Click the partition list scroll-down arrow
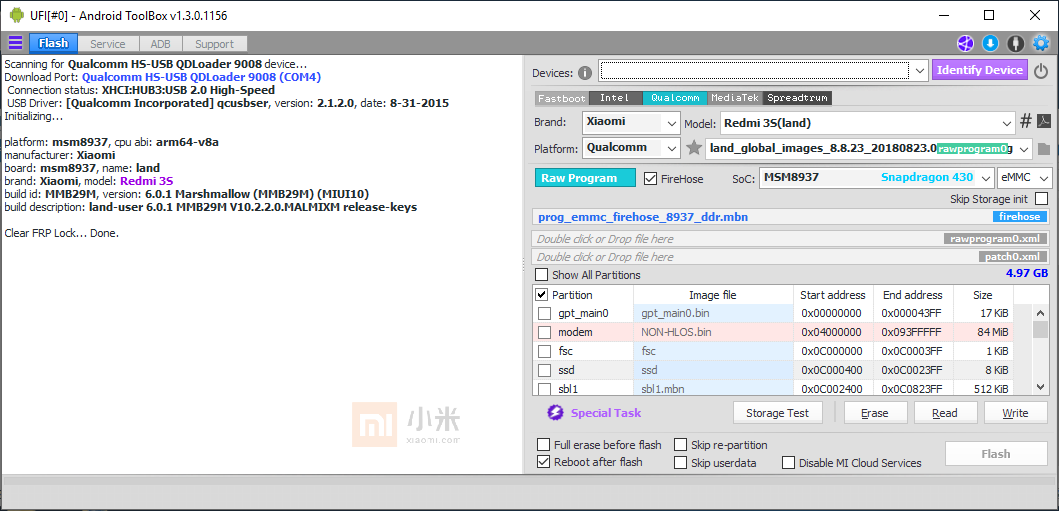 coord(1041,387)
